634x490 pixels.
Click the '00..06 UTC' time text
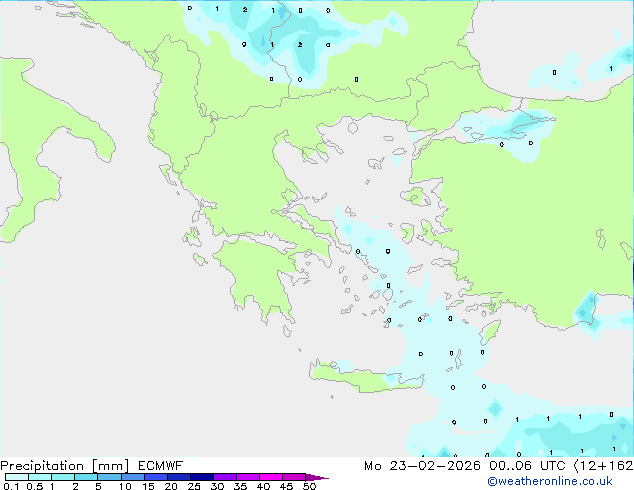[x=527, y=466]
